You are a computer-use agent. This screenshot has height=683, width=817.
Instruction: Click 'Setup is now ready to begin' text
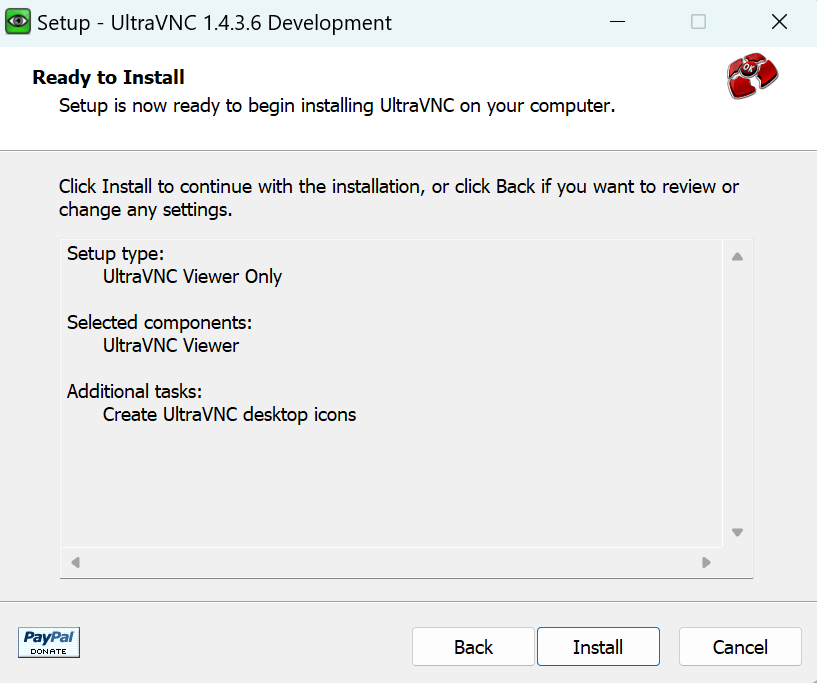[337, 106]
